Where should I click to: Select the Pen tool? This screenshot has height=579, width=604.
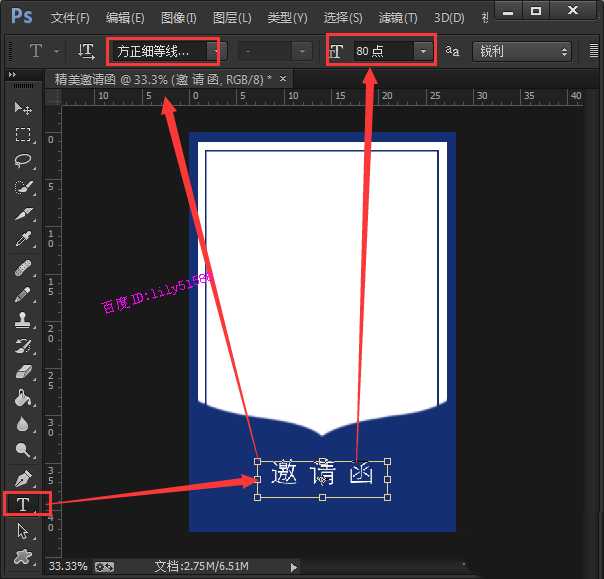23,478
